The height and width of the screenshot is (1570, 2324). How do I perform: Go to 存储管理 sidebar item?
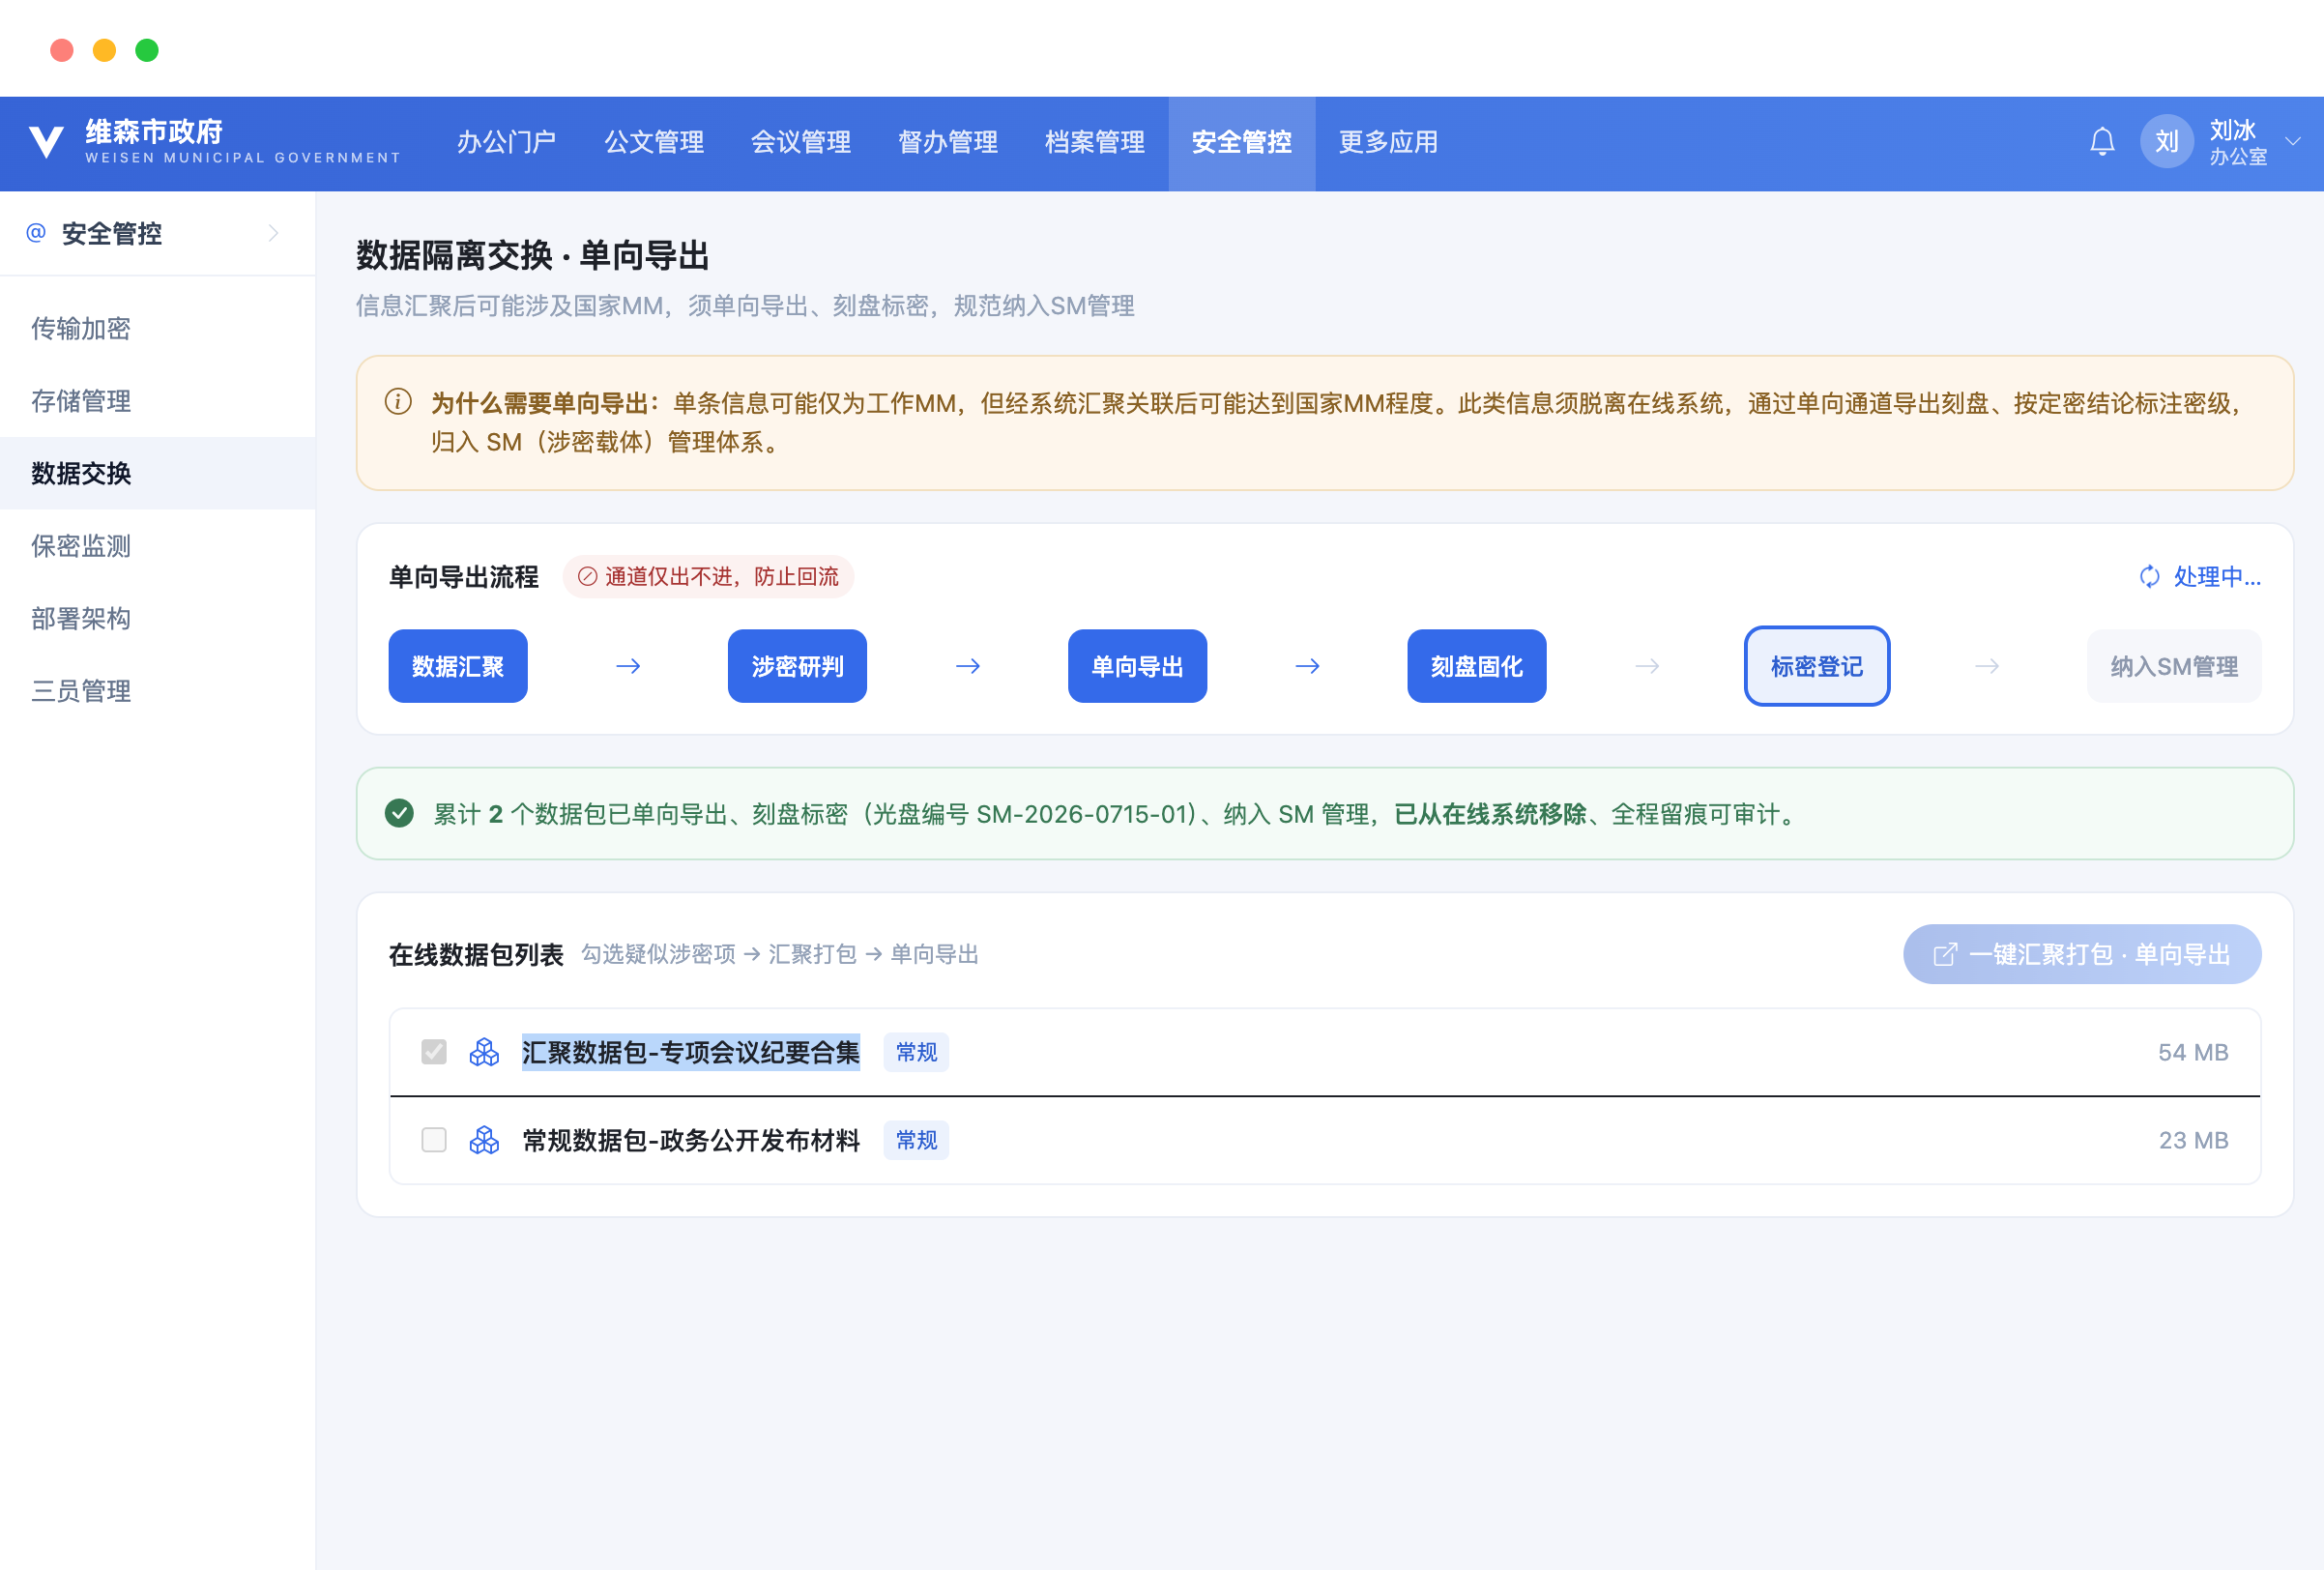[158, 401]
